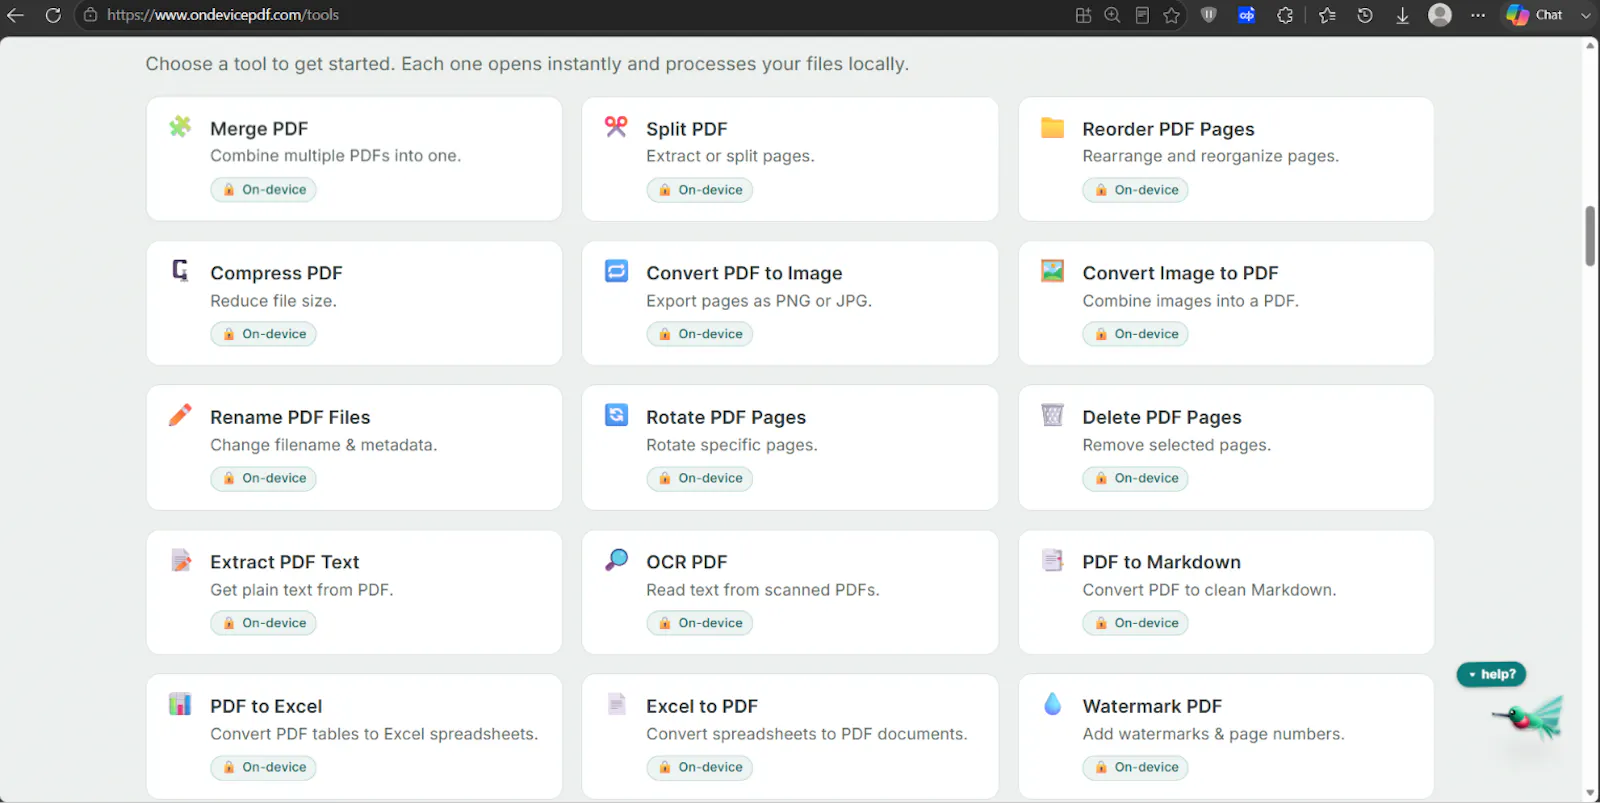Screen dimensions: 1600x803
Task: Click "Combine images into a PDF." text
Action: [x=1190, y=301]
